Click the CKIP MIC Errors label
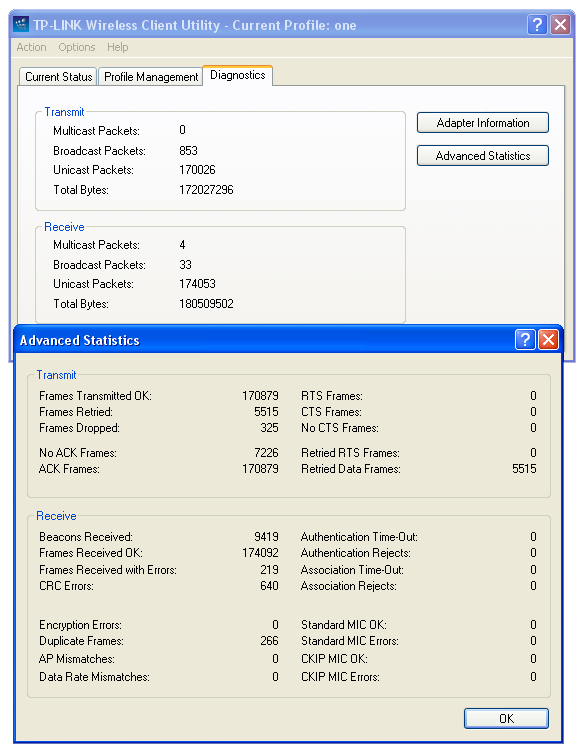The height and width of the screenshot is (756, 583). 340,677
